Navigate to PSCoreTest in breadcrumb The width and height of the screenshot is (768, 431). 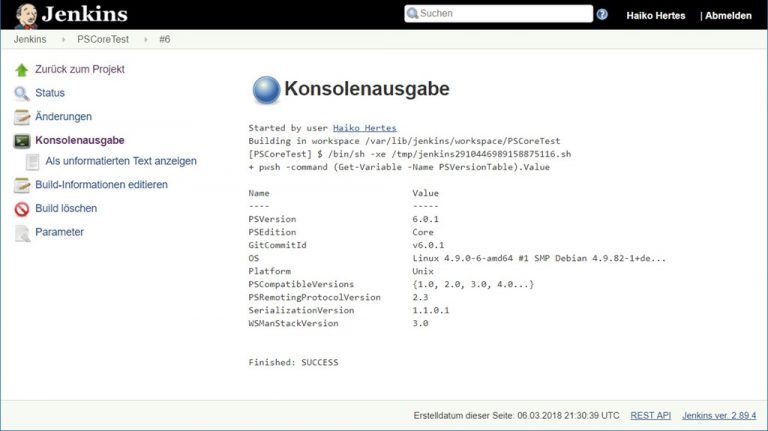[x=103, y=39]
